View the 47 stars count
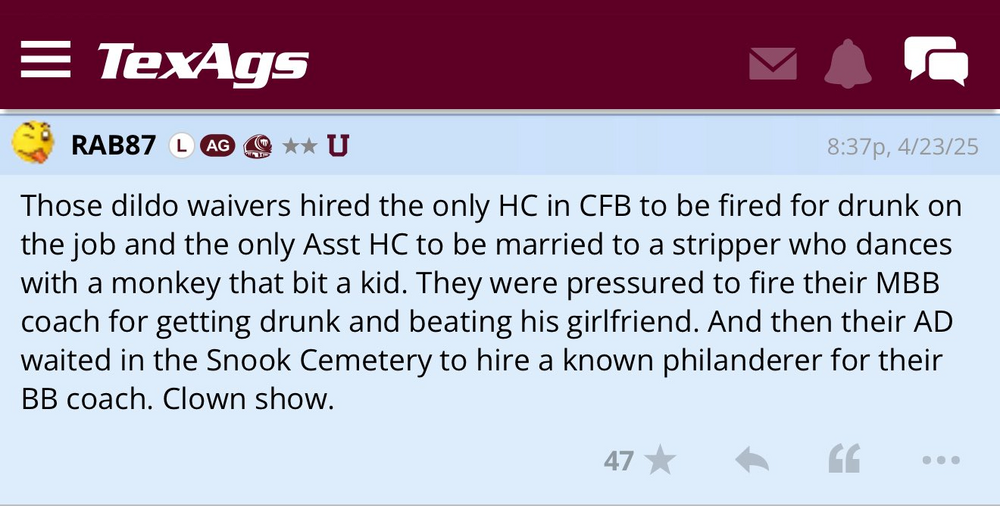Viewport: 1000px width, 506px height. click(x=619, y=461)
